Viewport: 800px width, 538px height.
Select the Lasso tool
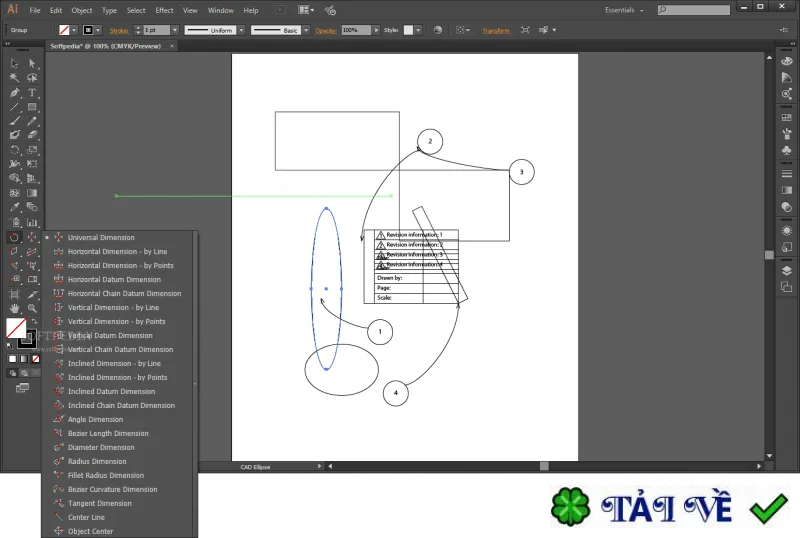(x=32, y=78)
